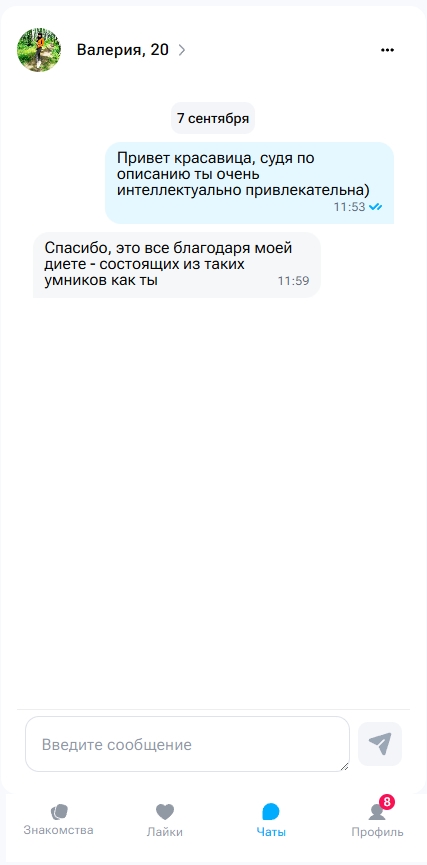Open the Профиль person icon
The height and width of the screenshot is (865, 427).
click(377, 812)
